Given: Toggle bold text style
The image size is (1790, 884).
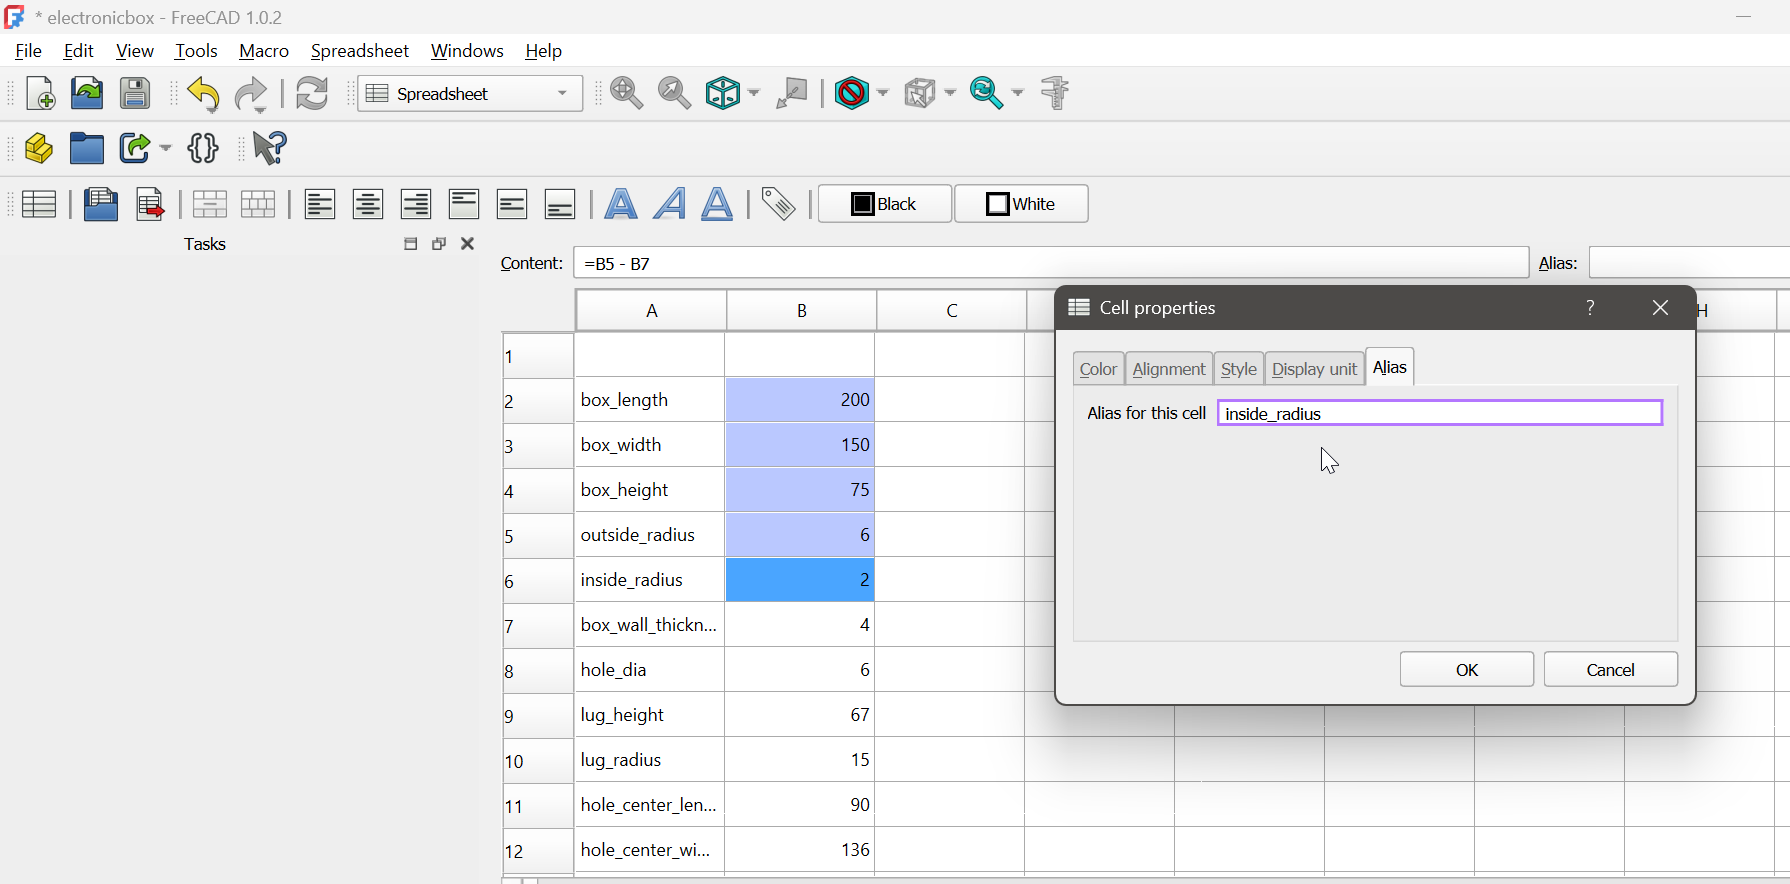Looking at the screenshot, I should pos(621,204).
